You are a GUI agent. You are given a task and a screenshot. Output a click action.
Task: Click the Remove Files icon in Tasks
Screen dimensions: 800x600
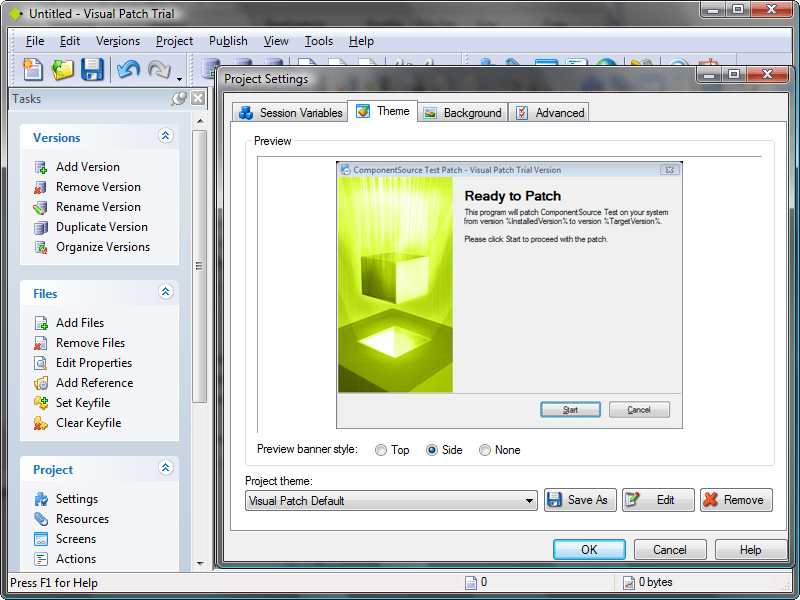click(x=41, y=343)
